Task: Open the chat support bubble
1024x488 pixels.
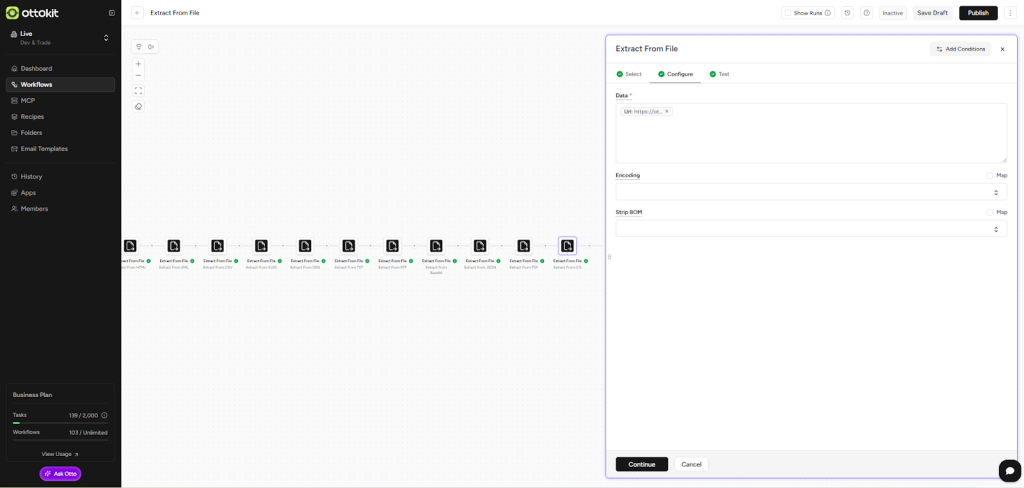Action: click(x=1010, y=470)
